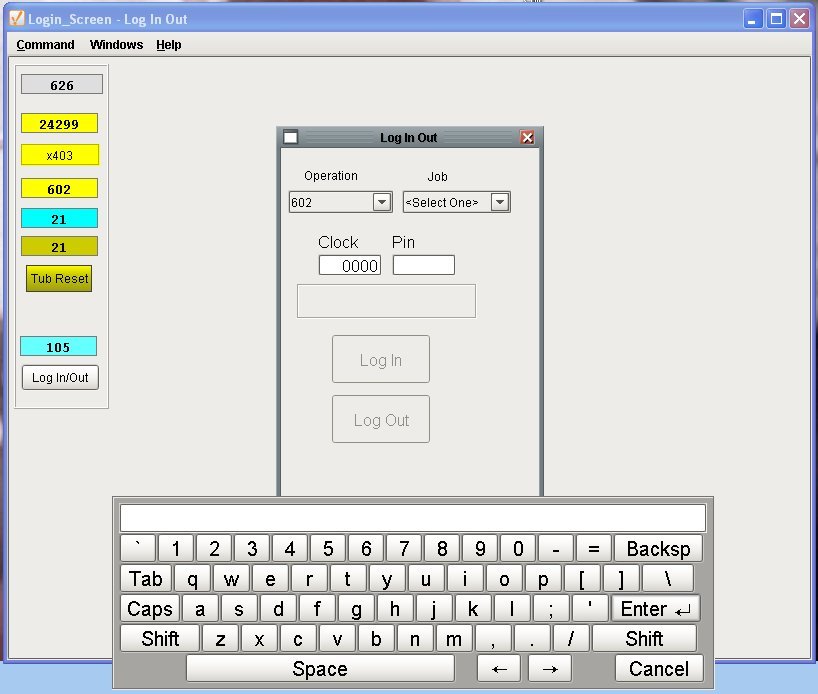
Task: Click the Clock input field with 0000
Action: [x=350, y=265]
